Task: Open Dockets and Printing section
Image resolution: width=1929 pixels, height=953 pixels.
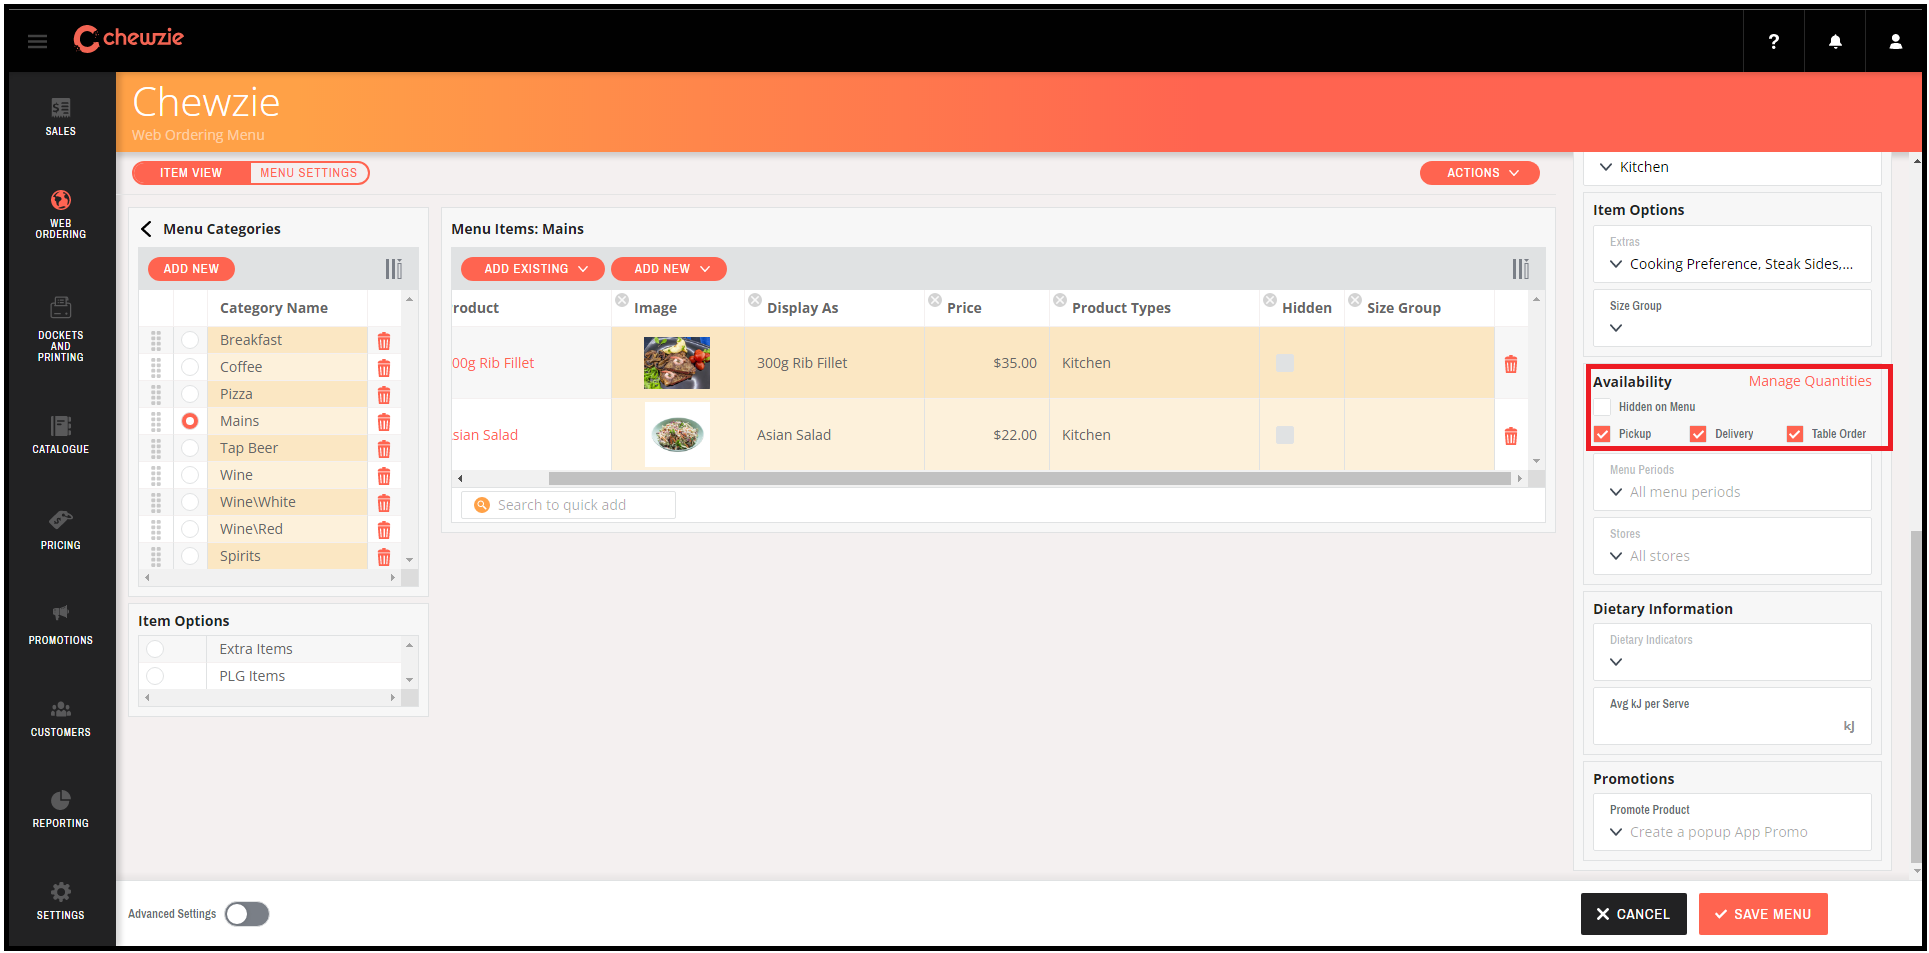Action: [x=60, y=329]
